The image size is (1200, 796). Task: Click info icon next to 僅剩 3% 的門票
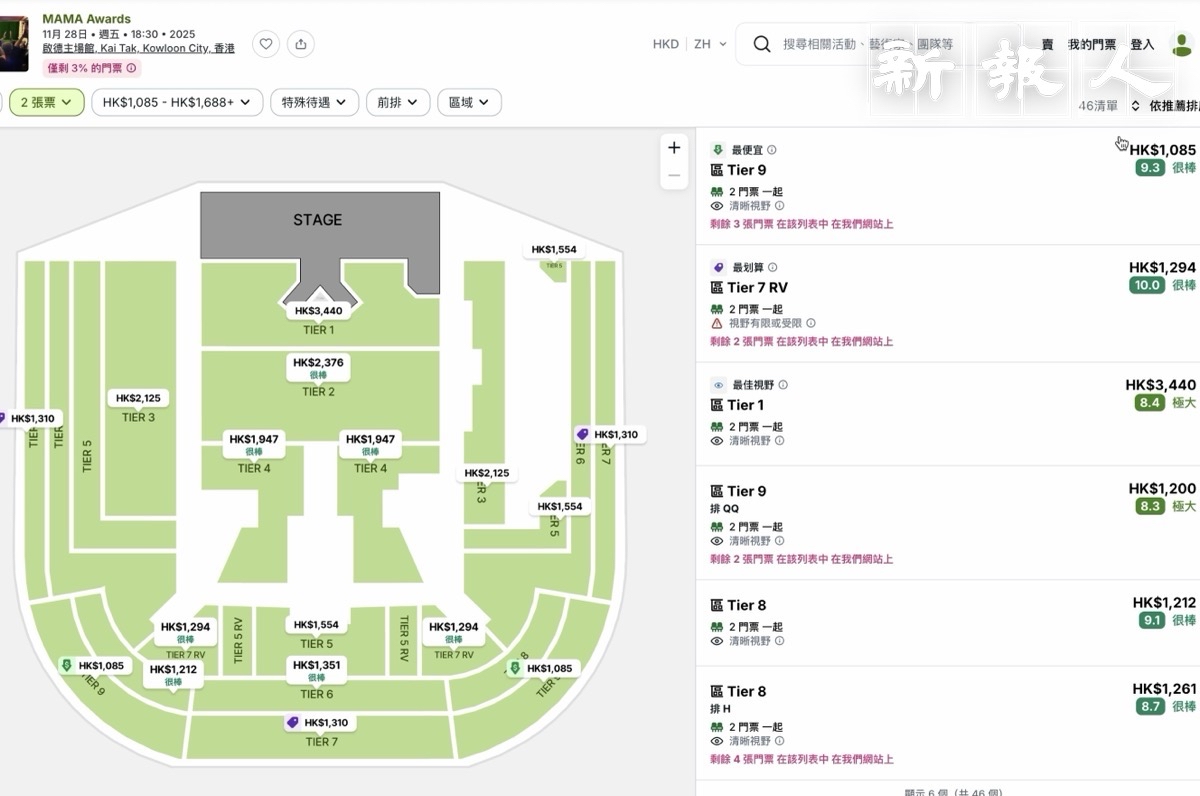[x=131, y=68]
